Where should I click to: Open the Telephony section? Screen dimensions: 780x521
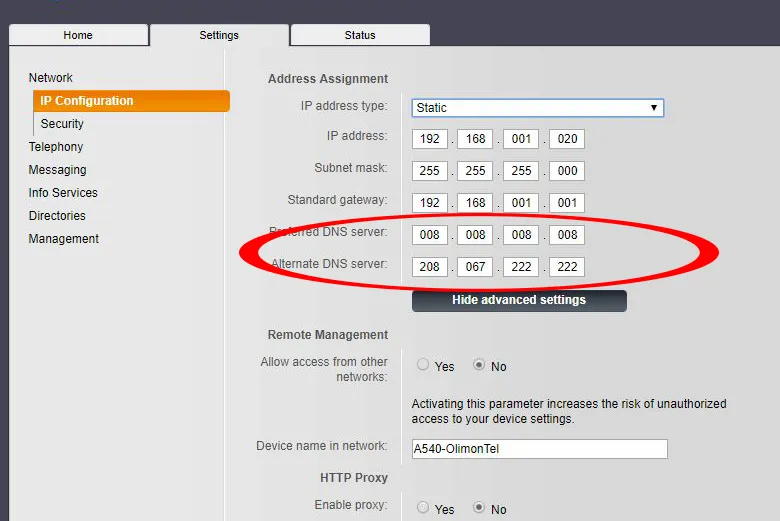tap(56, 147)
